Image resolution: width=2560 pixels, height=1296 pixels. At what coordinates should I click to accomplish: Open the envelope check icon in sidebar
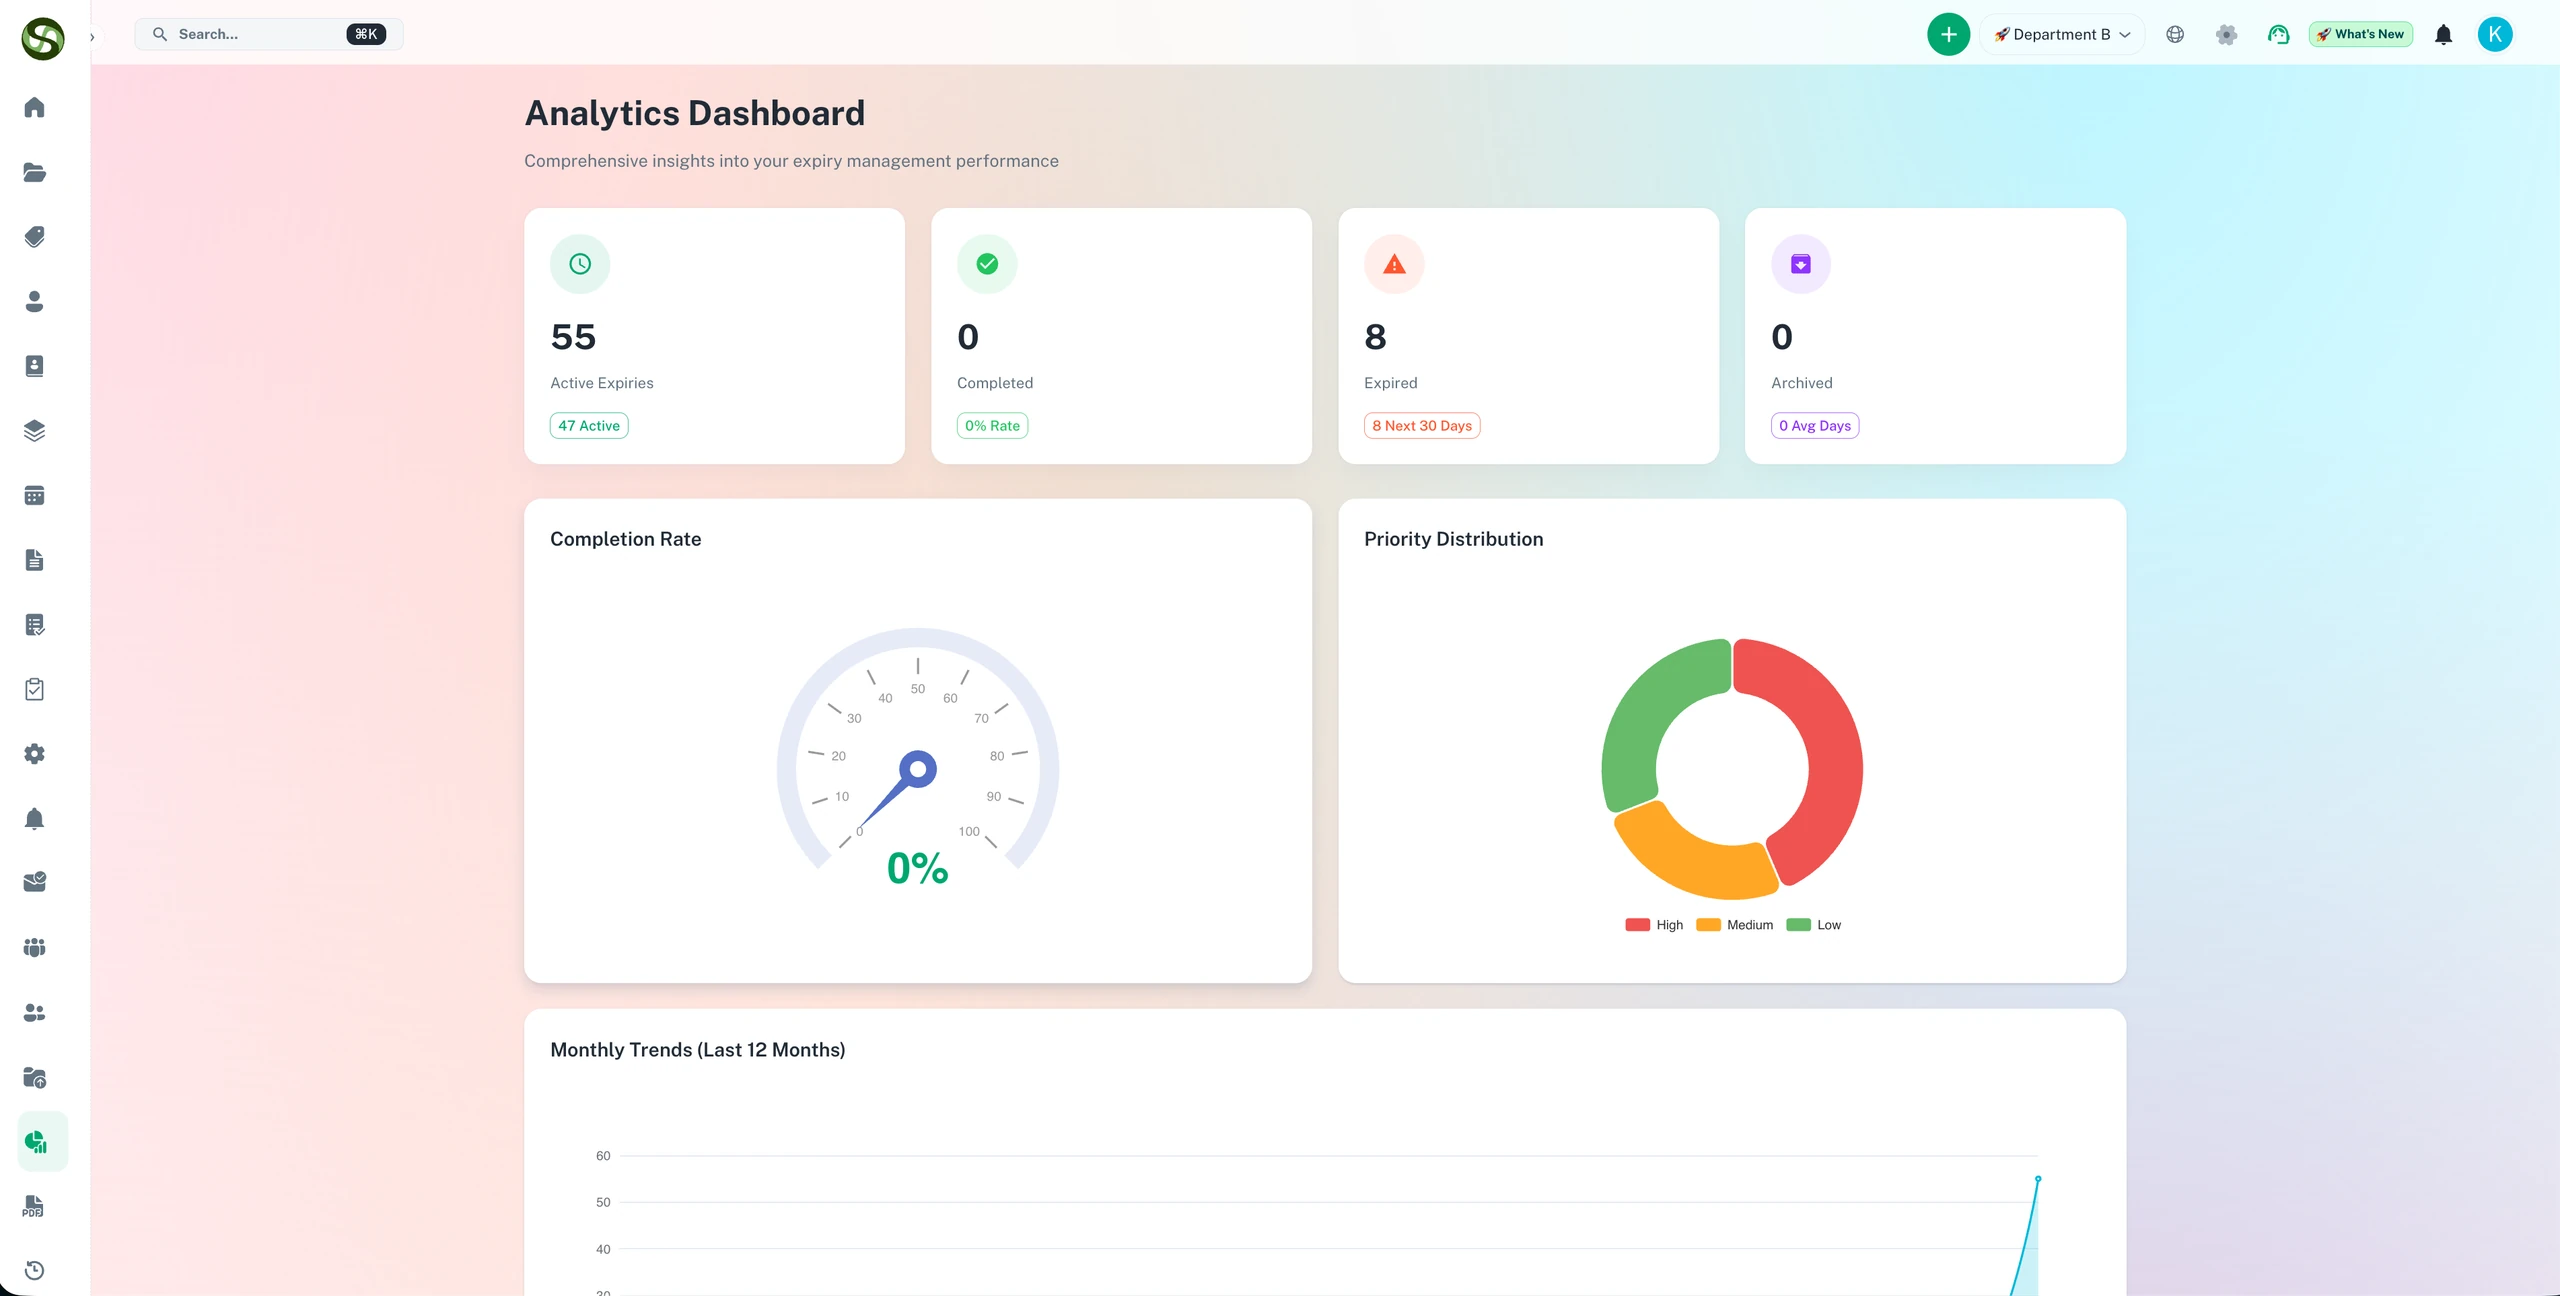coord(34,882)
